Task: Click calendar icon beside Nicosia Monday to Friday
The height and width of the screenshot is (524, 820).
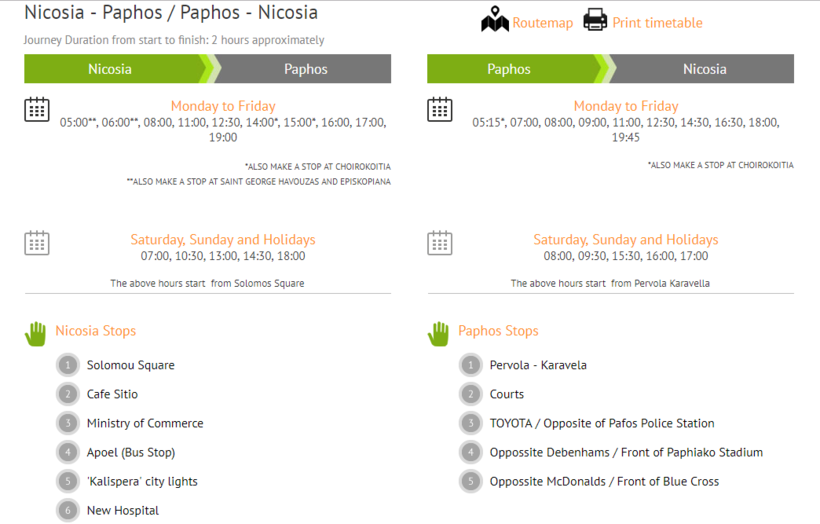Action: click(37, 109)
